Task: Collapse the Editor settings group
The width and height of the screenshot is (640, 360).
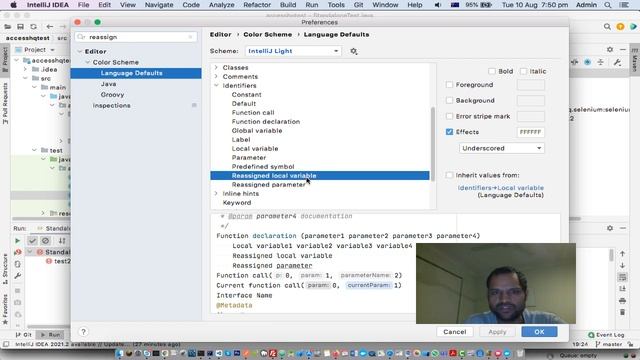Action: pyautogui.click(x=80, y=51)
